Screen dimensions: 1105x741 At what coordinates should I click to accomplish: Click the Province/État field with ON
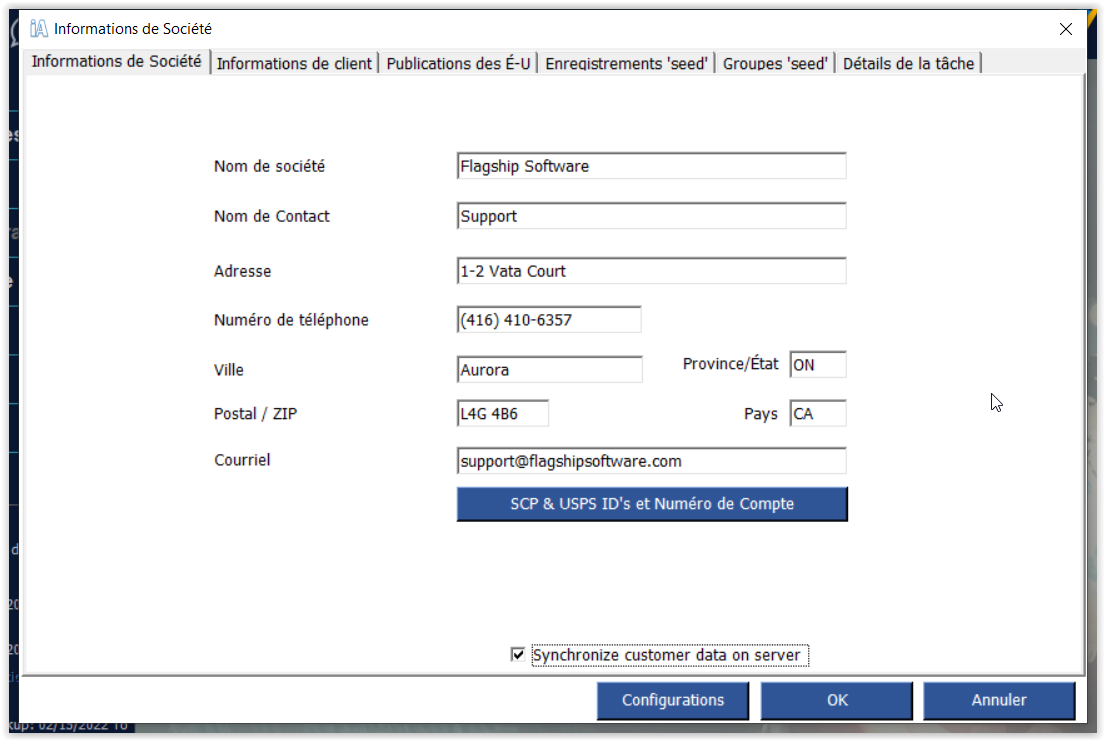point(817,365)
